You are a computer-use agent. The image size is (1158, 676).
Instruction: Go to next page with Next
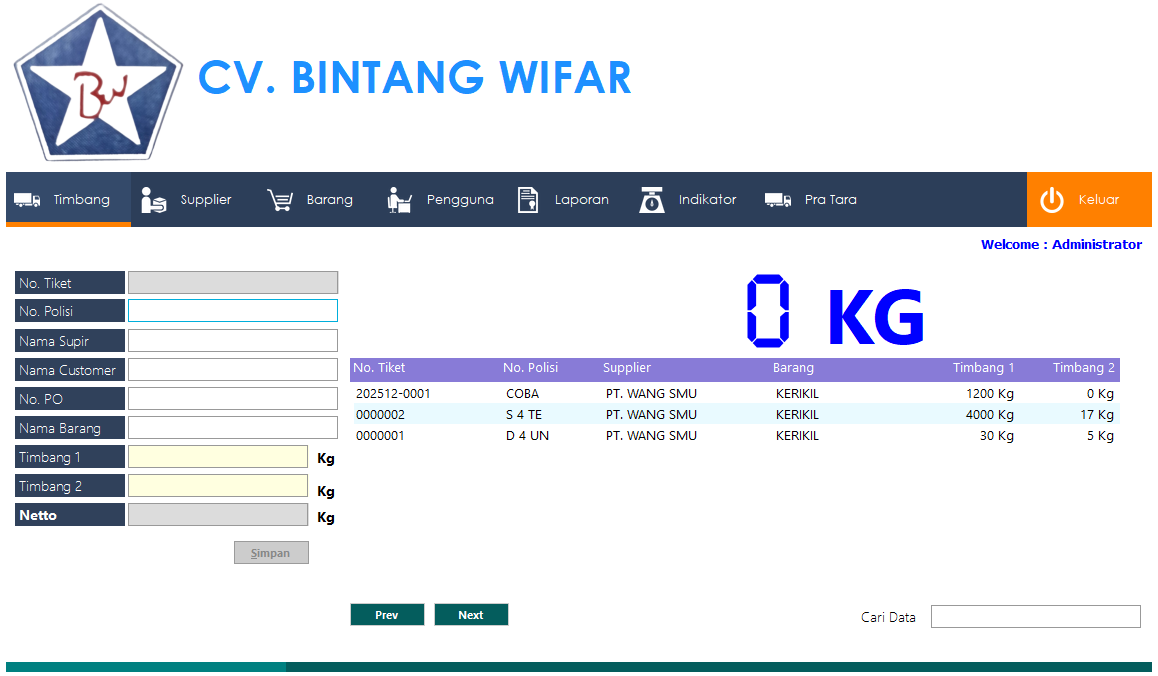coord(471,615)
